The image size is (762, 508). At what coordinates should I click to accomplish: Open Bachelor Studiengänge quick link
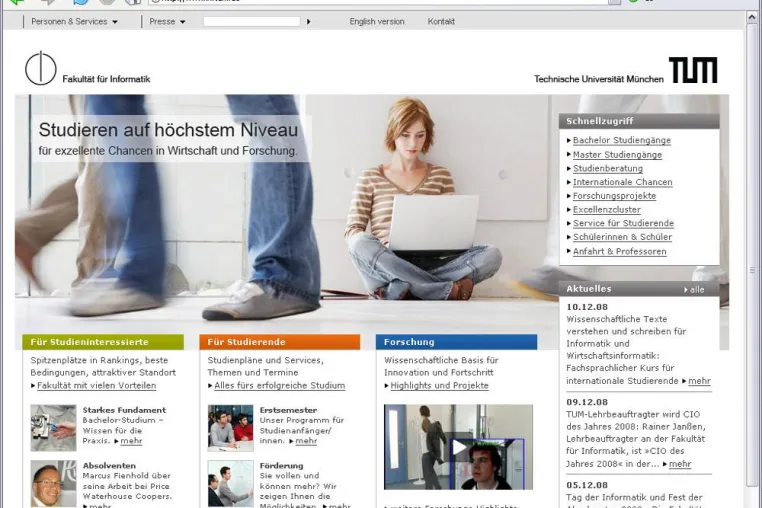622,140
